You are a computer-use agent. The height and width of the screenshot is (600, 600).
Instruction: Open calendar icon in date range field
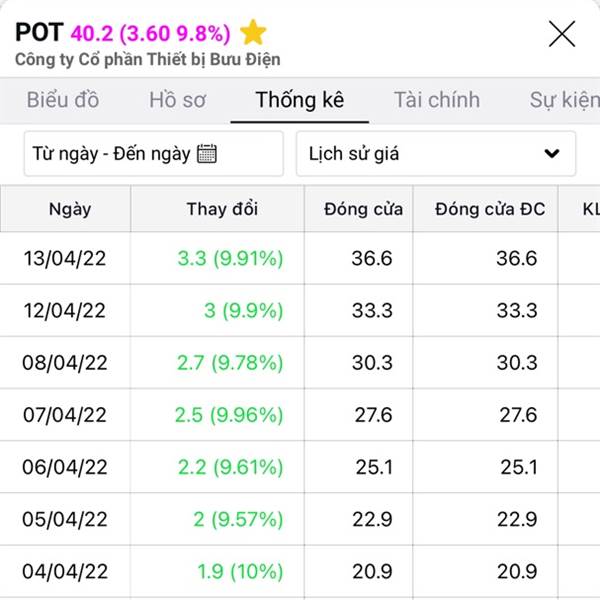[207, 154]
